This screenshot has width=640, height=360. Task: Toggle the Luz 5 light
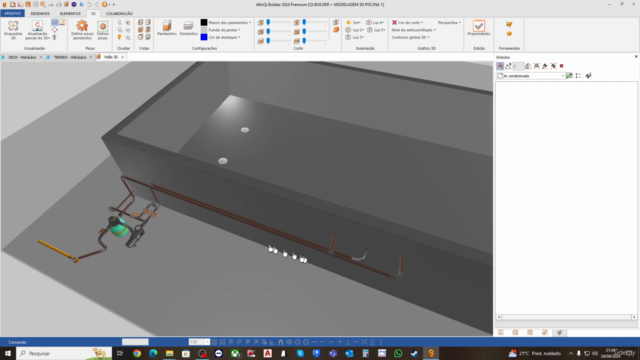(376, 30)
